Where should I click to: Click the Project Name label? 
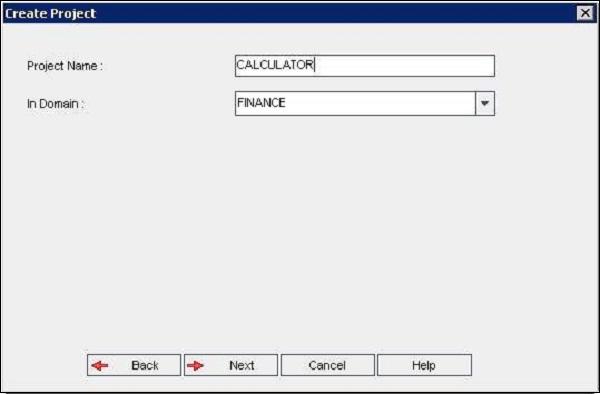[65, 66]
